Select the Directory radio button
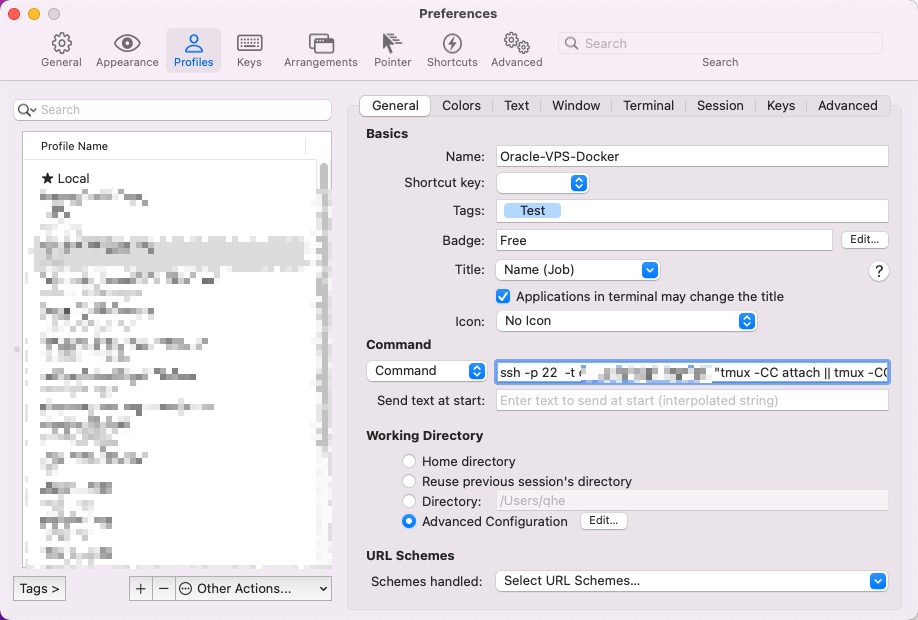Viewport: 918px width, 620px height. click(x=409, y=501)
